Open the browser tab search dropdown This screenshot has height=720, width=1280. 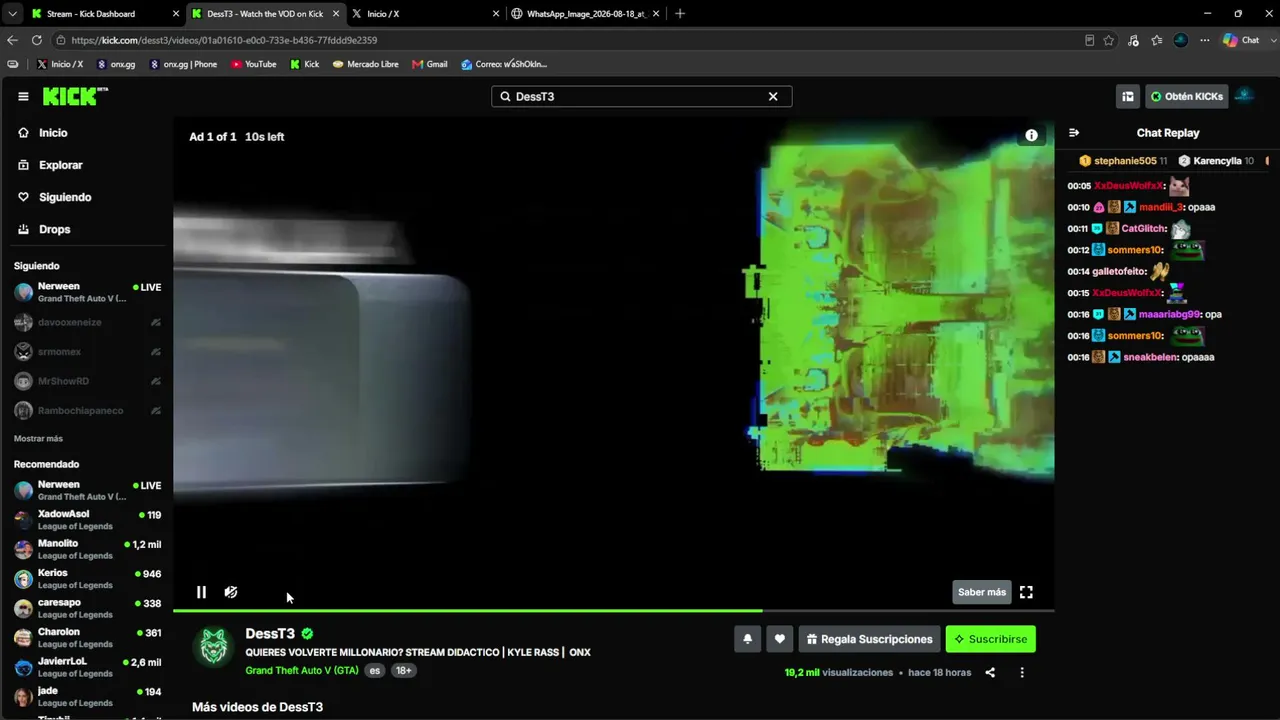pos(12,14)
